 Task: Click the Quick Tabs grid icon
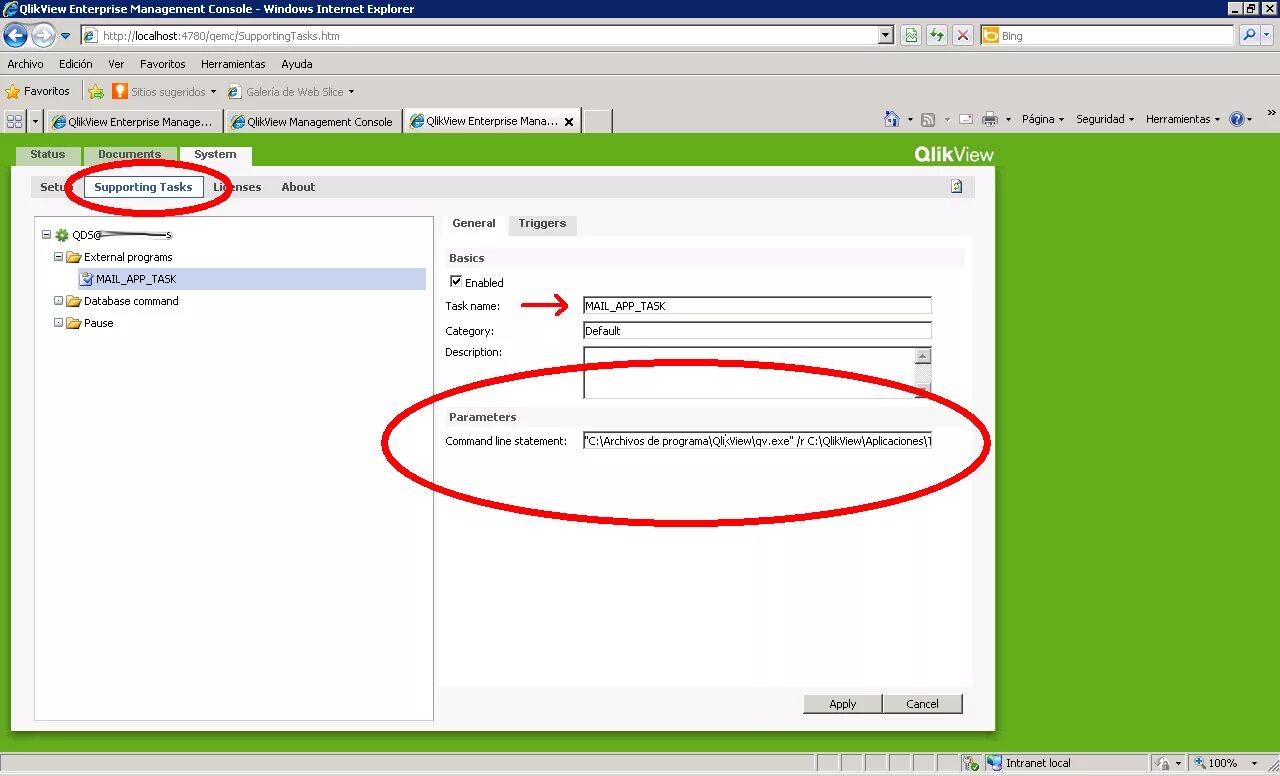point(15,121)
